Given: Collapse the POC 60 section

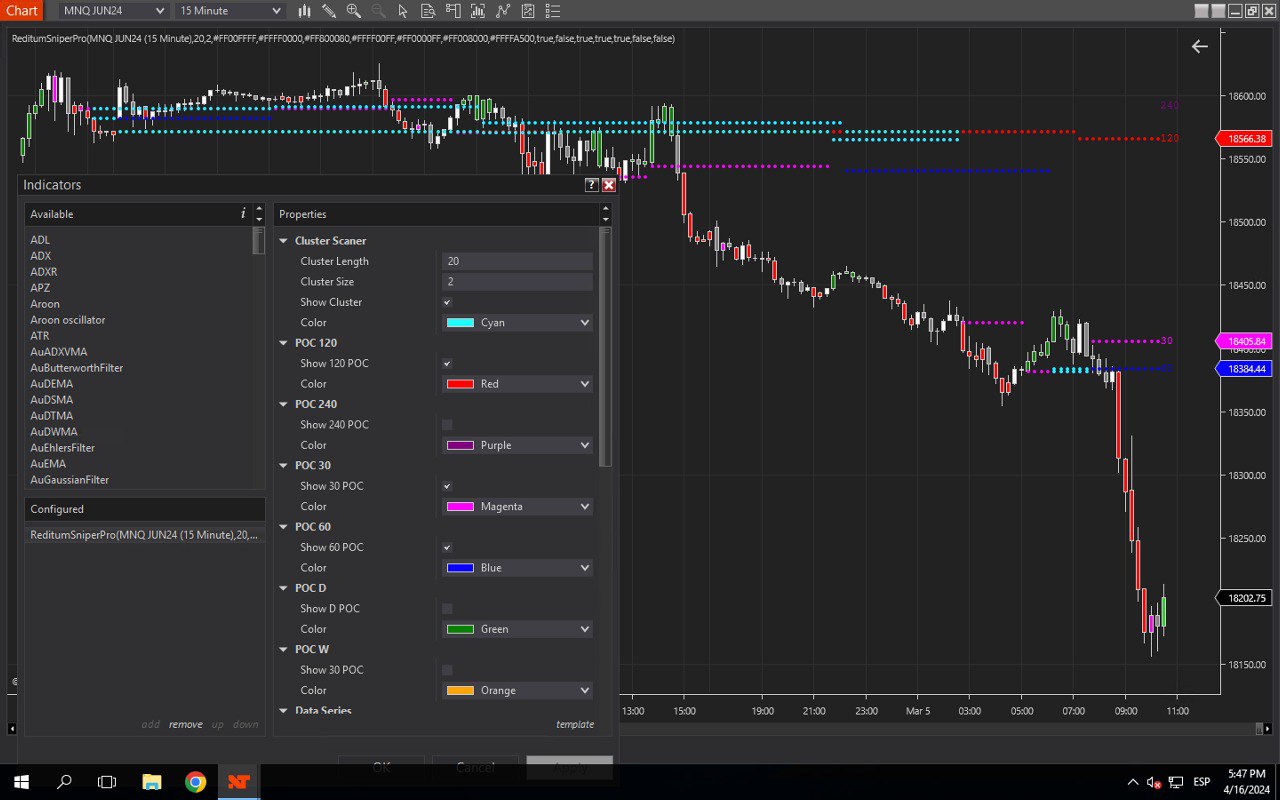Looking at the screenshot, I should (x=283, y=527).
